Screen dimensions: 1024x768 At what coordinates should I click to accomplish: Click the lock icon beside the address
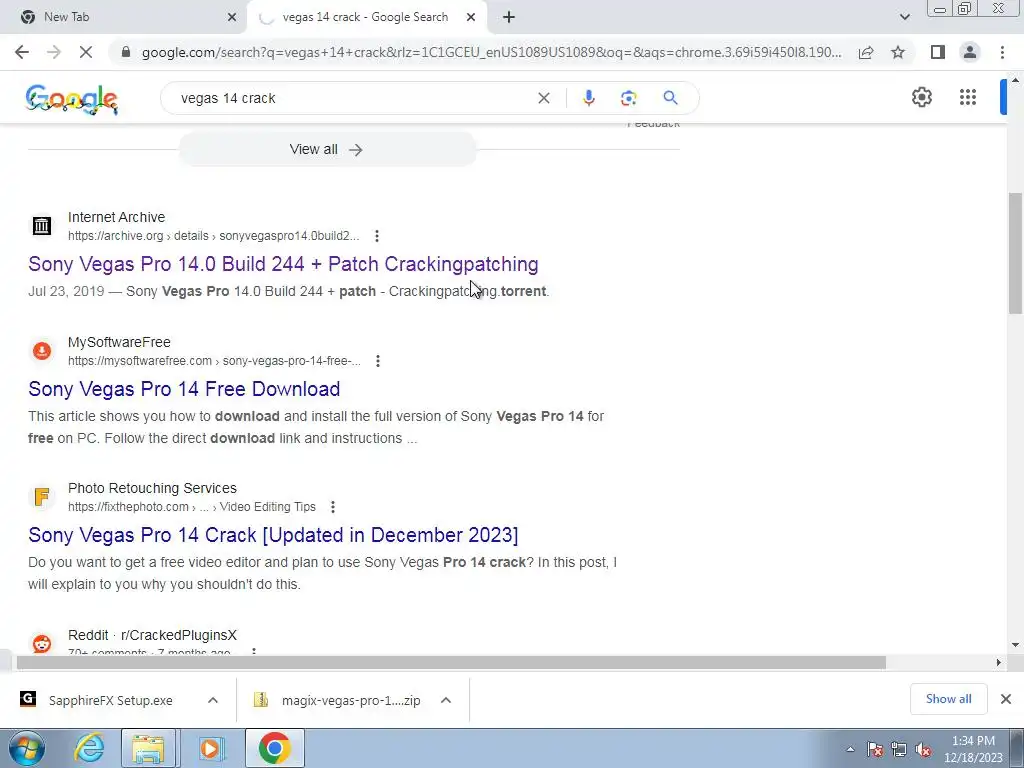pos(126,52)
